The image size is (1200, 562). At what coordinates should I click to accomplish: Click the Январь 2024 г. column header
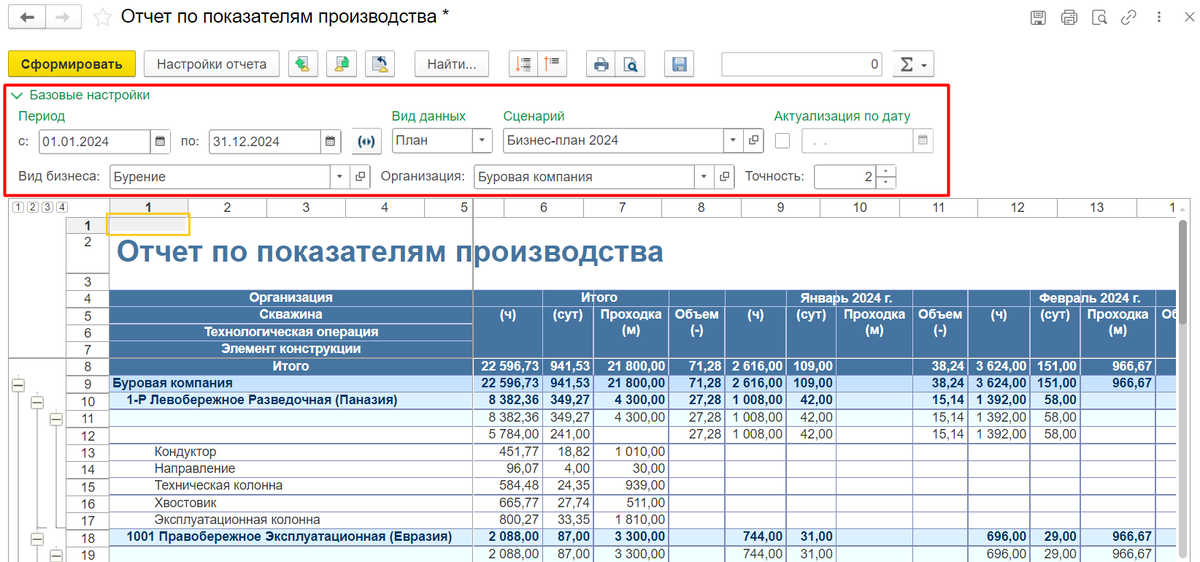pyautogui.click(x=846, y=298)
